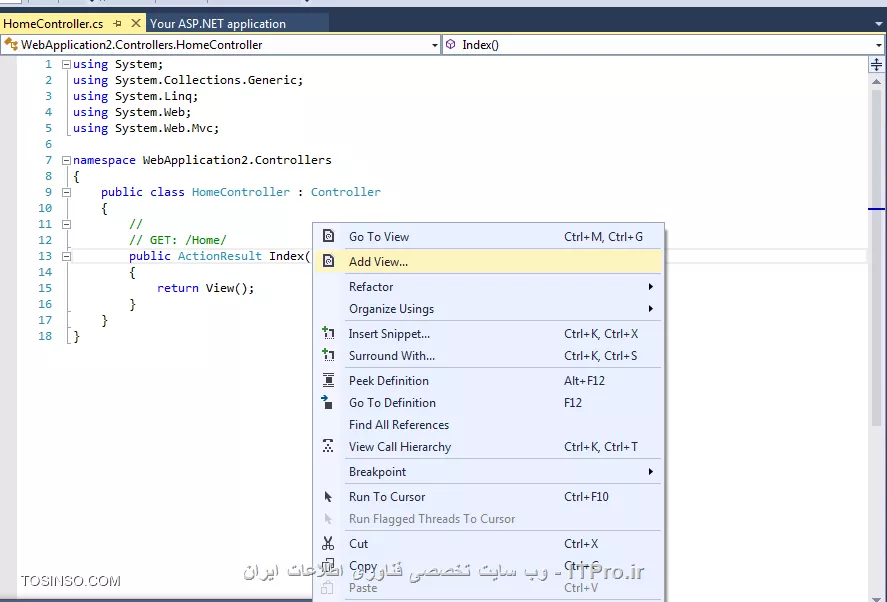Image resolution: width=887 pixels, height=602 pixels.
Task: Select Peek Definition entry
Action: (488, 380)
